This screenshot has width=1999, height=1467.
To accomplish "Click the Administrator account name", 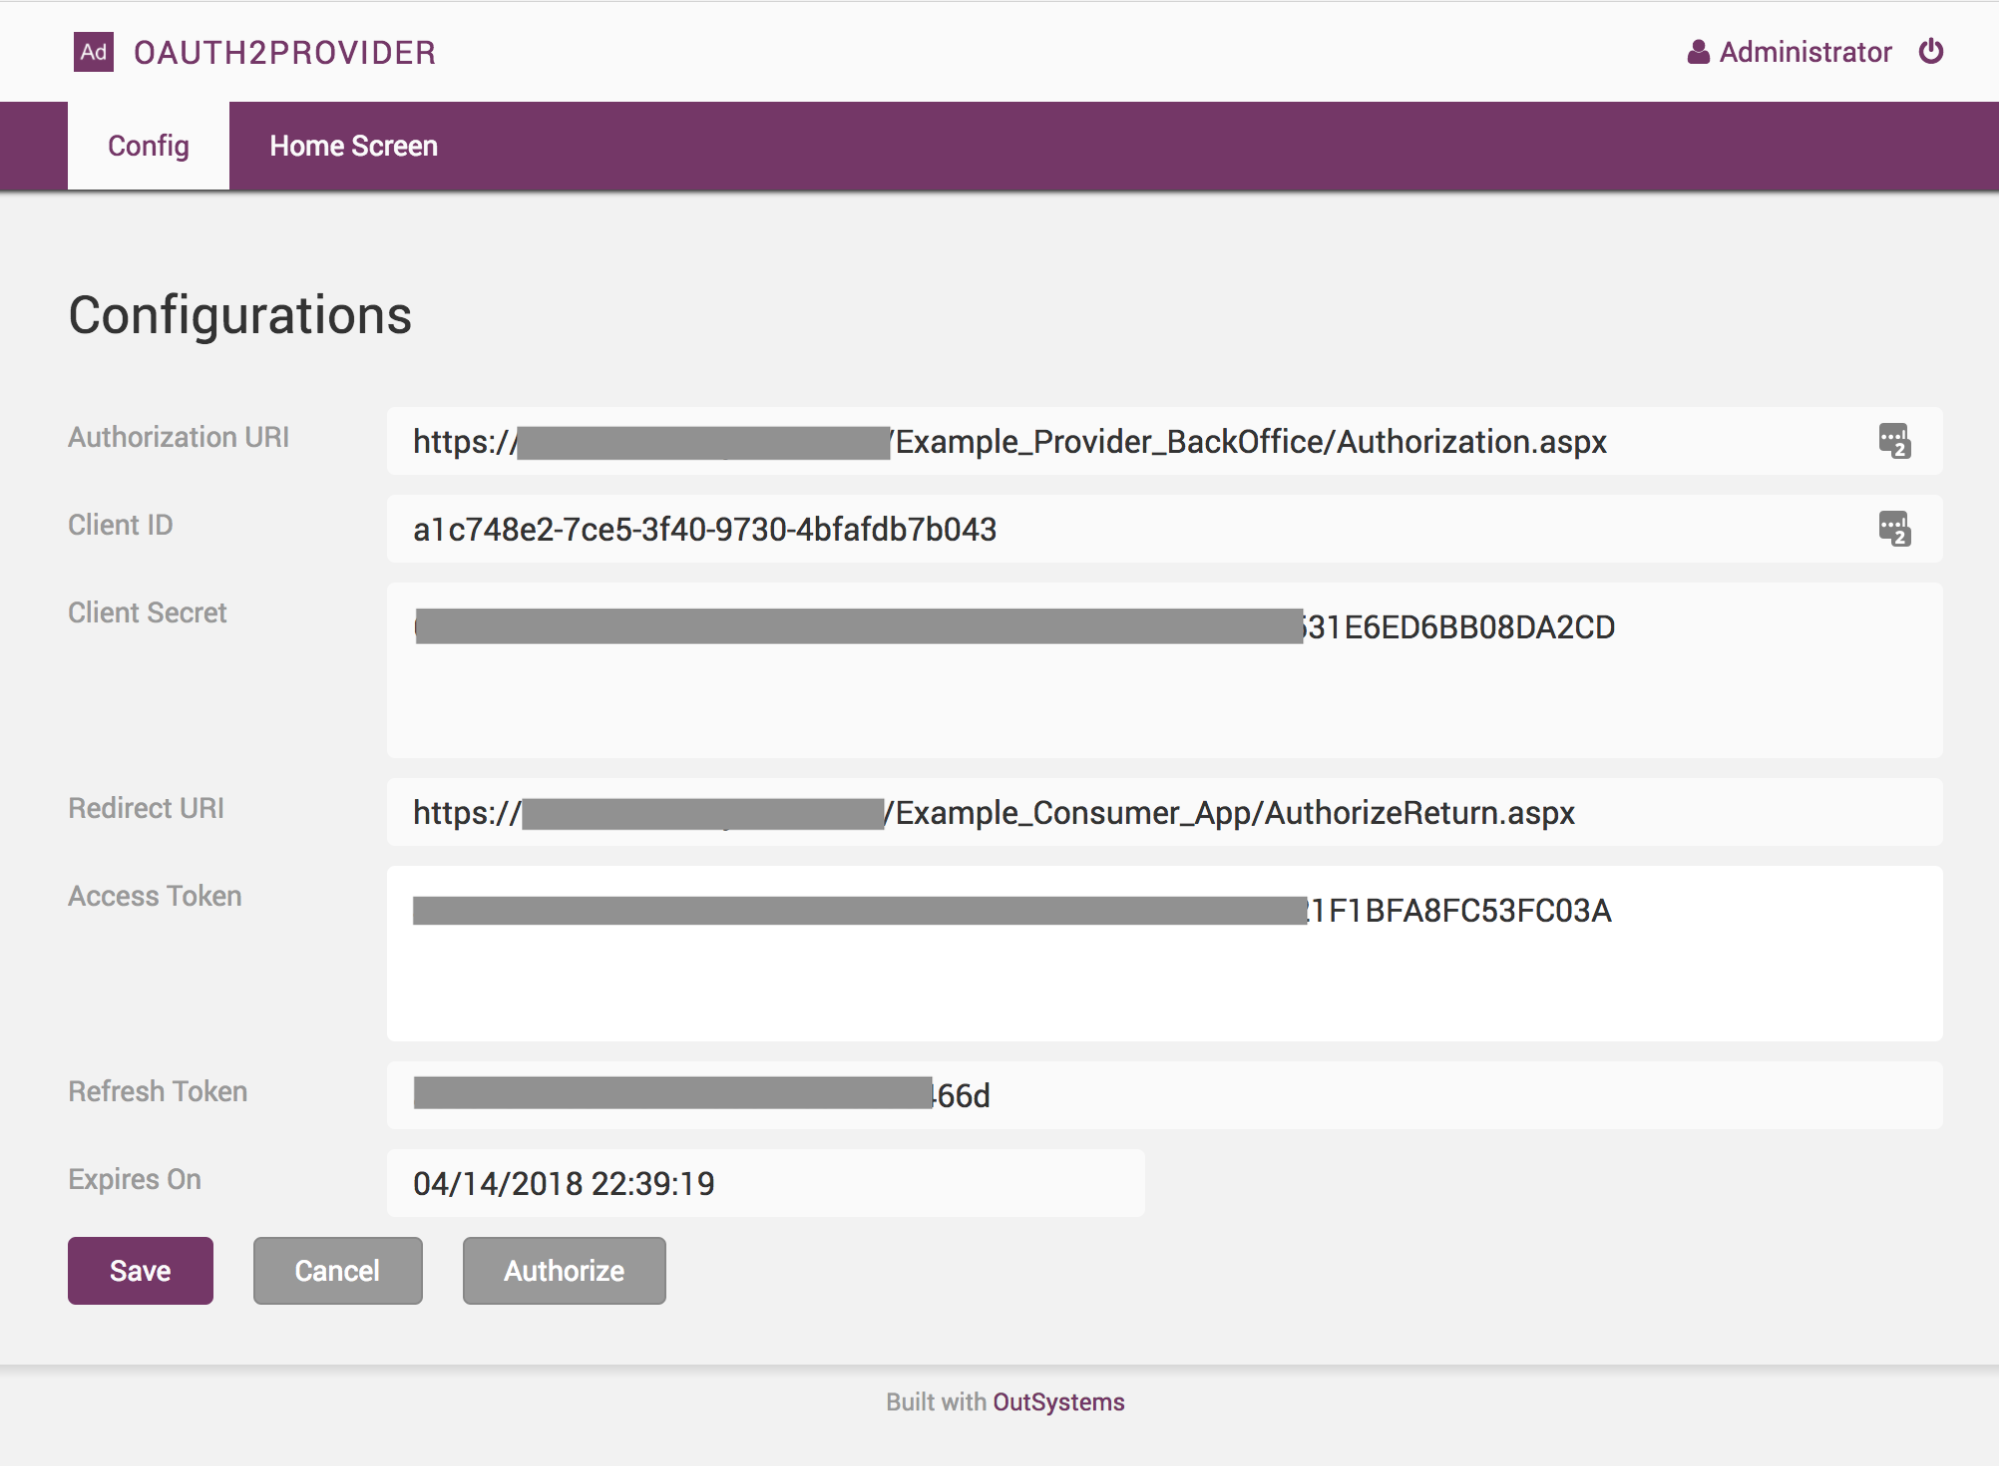I will (1803, 51).
